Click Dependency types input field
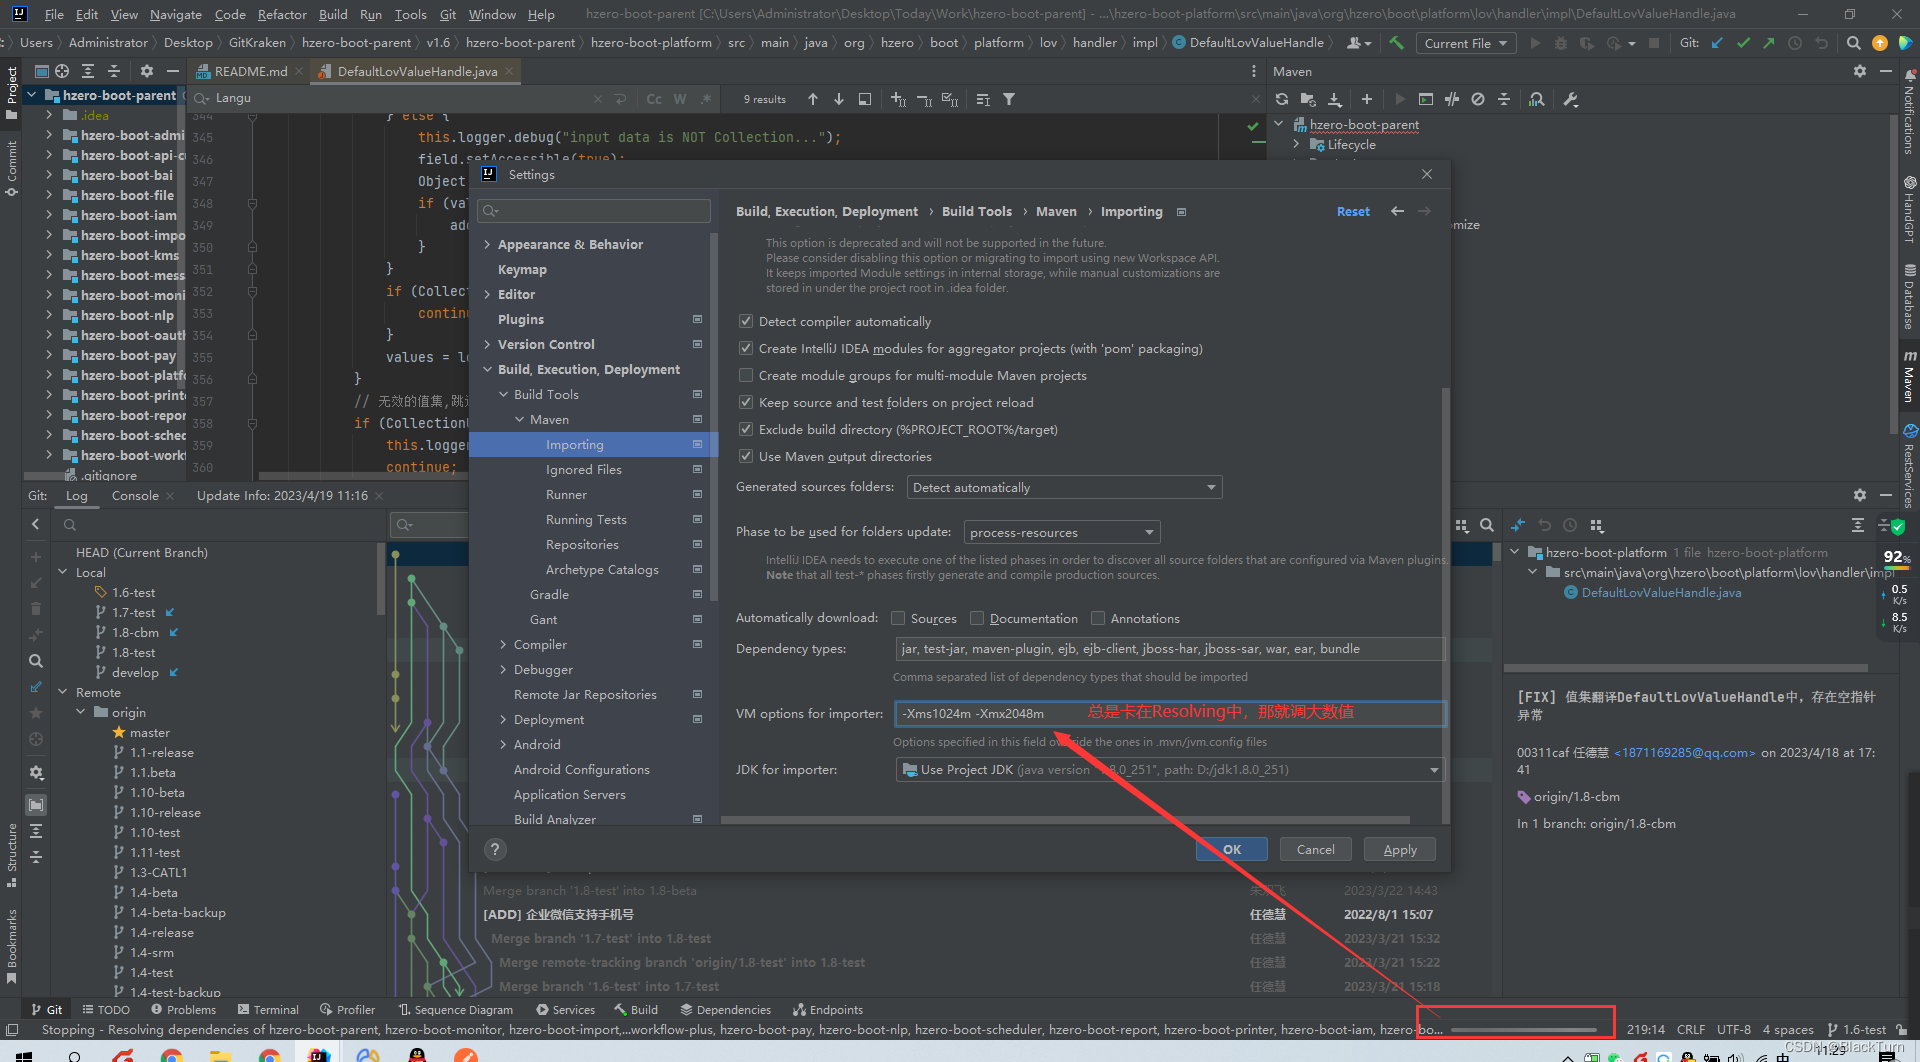The width and height of the screenshot is (1920, 1062). click(x=1169, y=648)
